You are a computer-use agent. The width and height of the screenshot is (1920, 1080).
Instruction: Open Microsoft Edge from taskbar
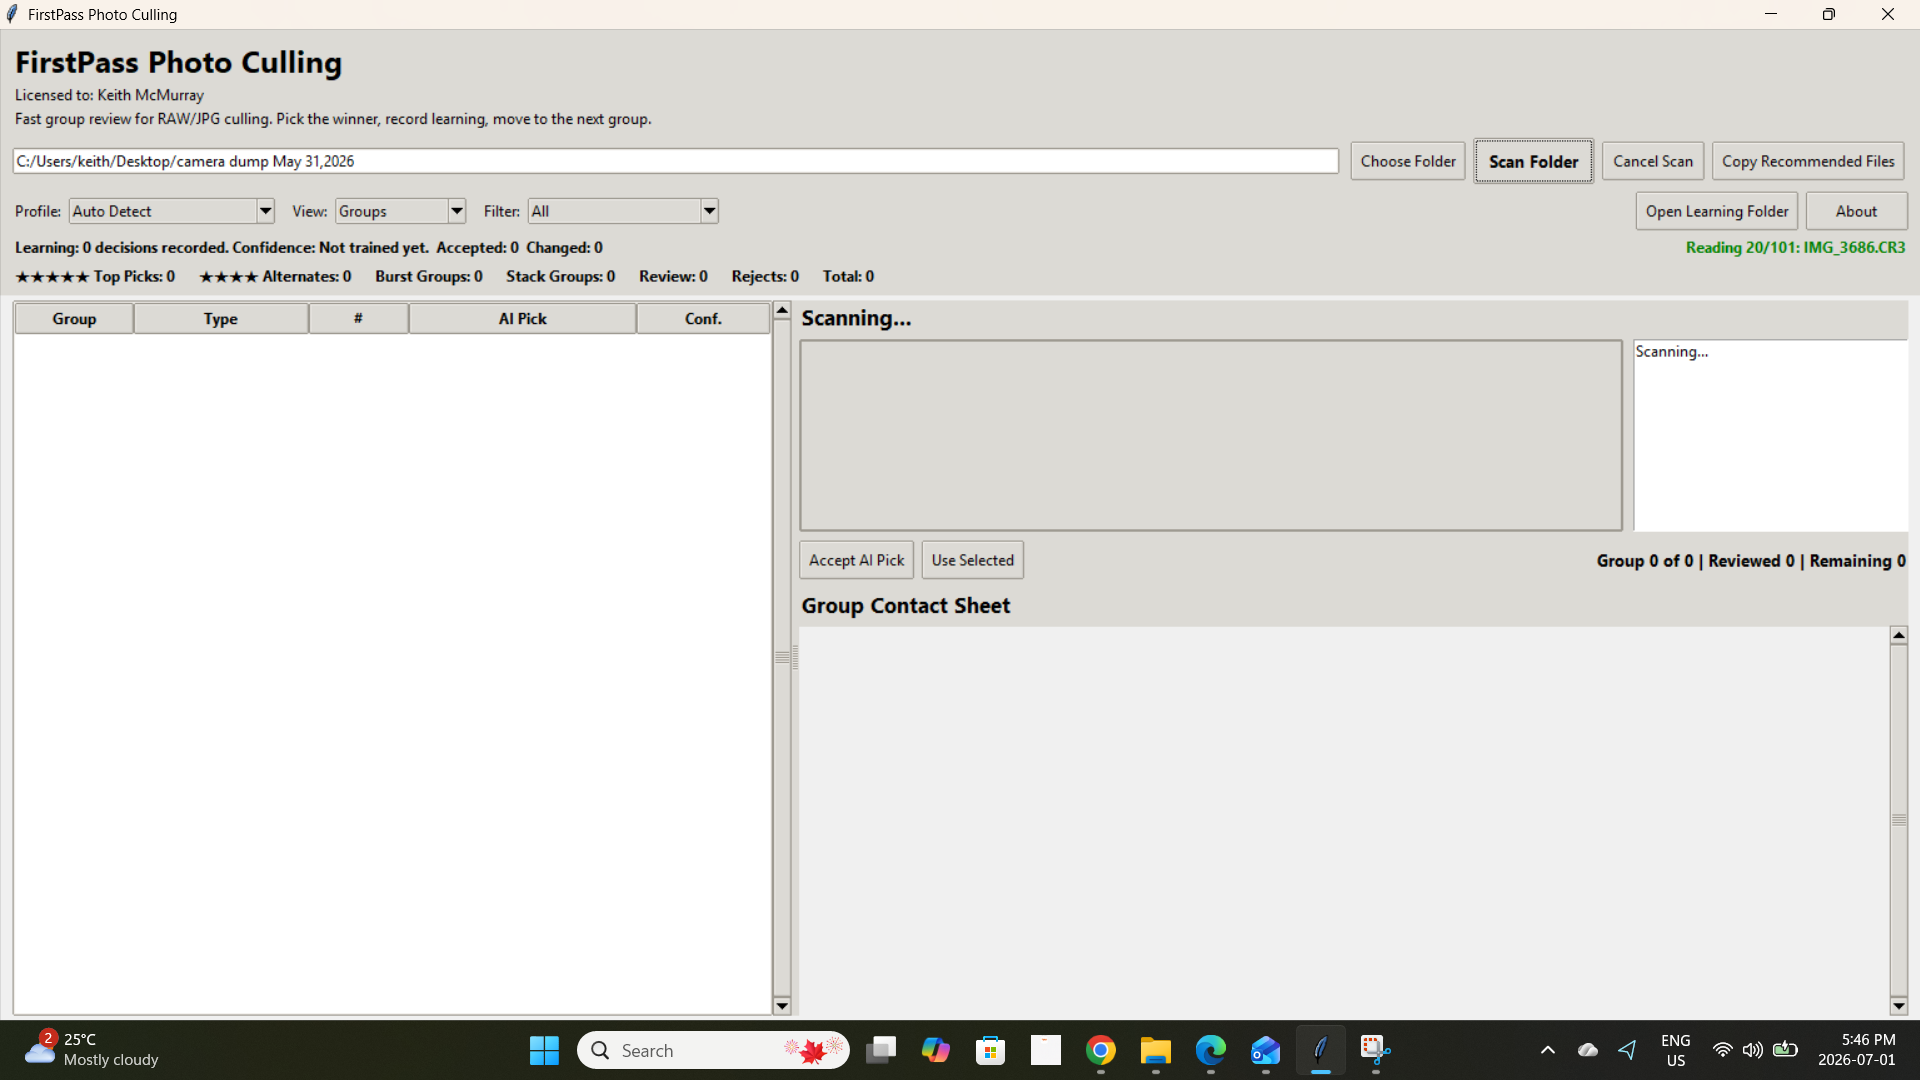1211,1050
